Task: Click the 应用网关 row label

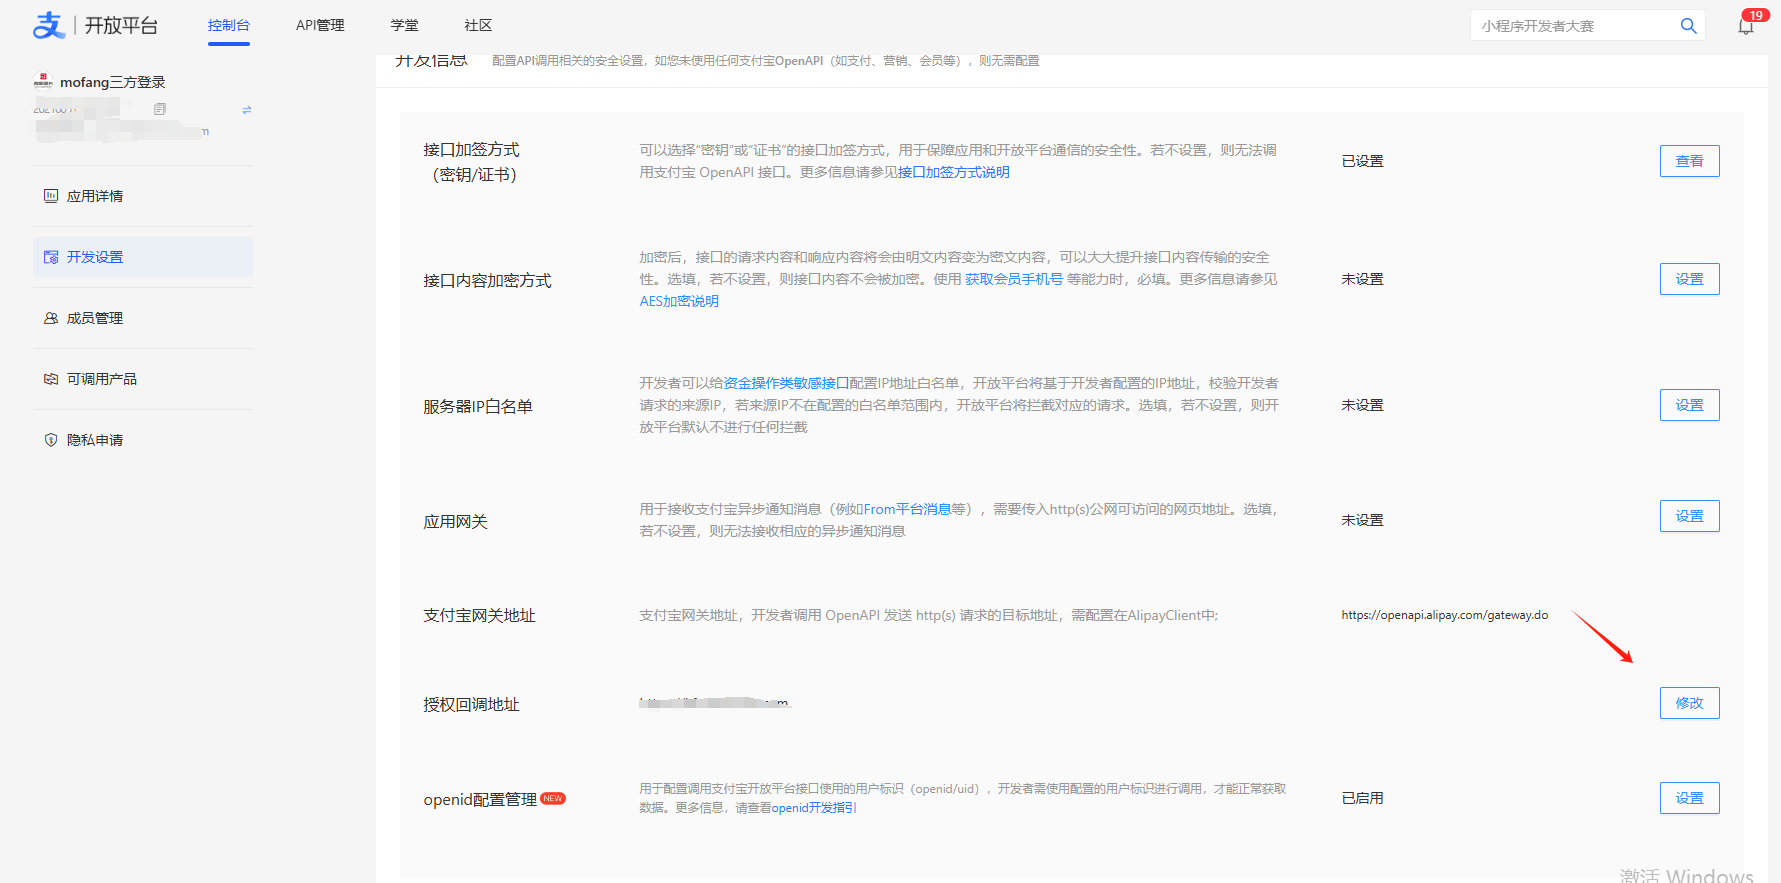Action: [x=455, y=521]
